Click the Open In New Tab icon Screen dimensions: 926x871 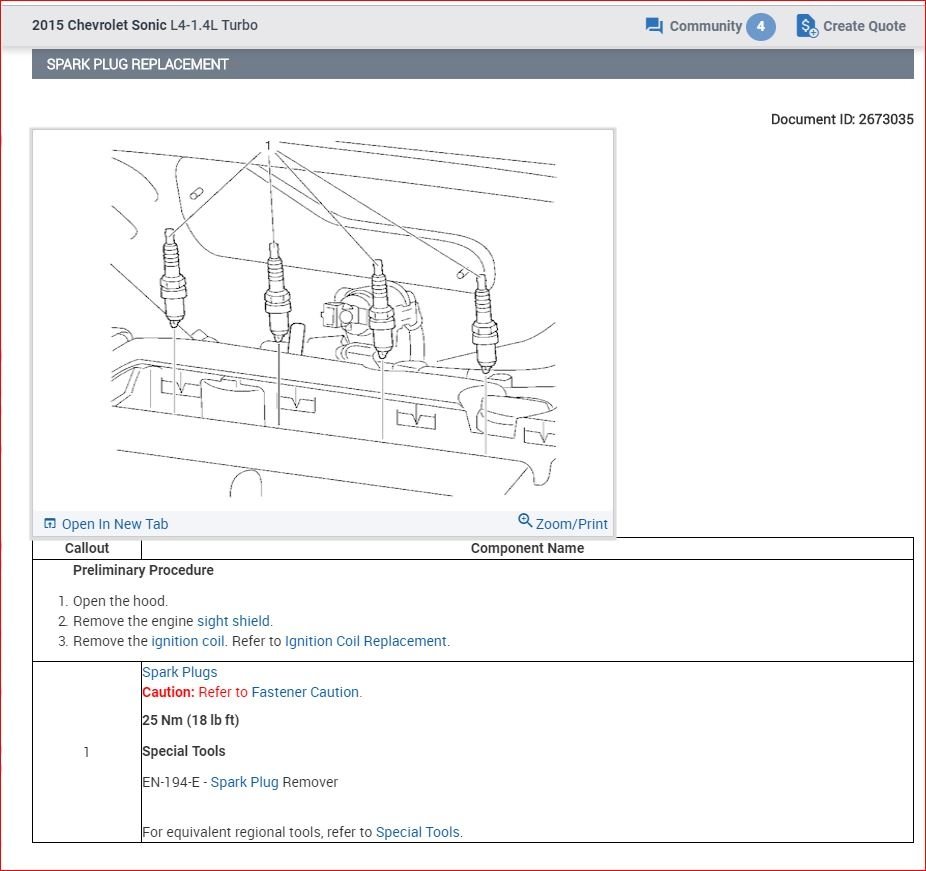tap(50, 523)
